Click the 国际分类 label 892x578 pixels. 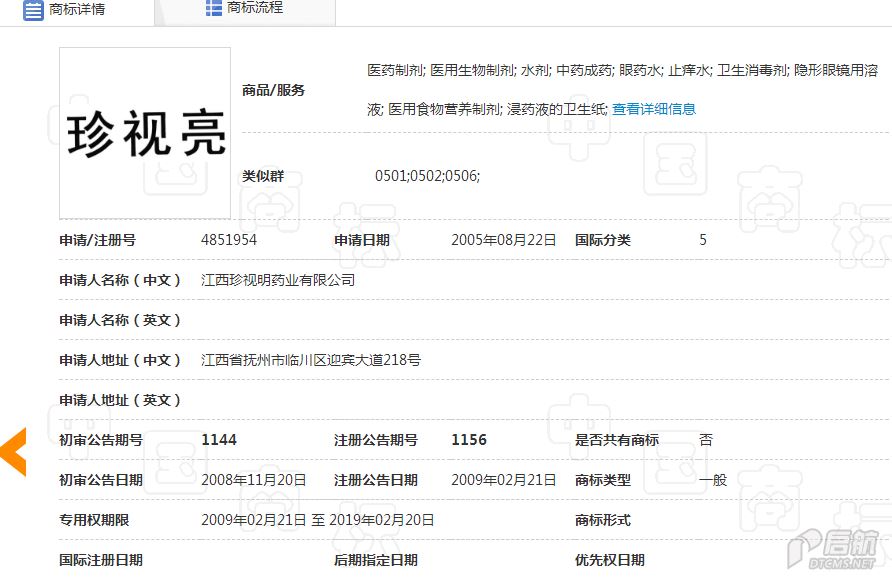pos(603,240)
